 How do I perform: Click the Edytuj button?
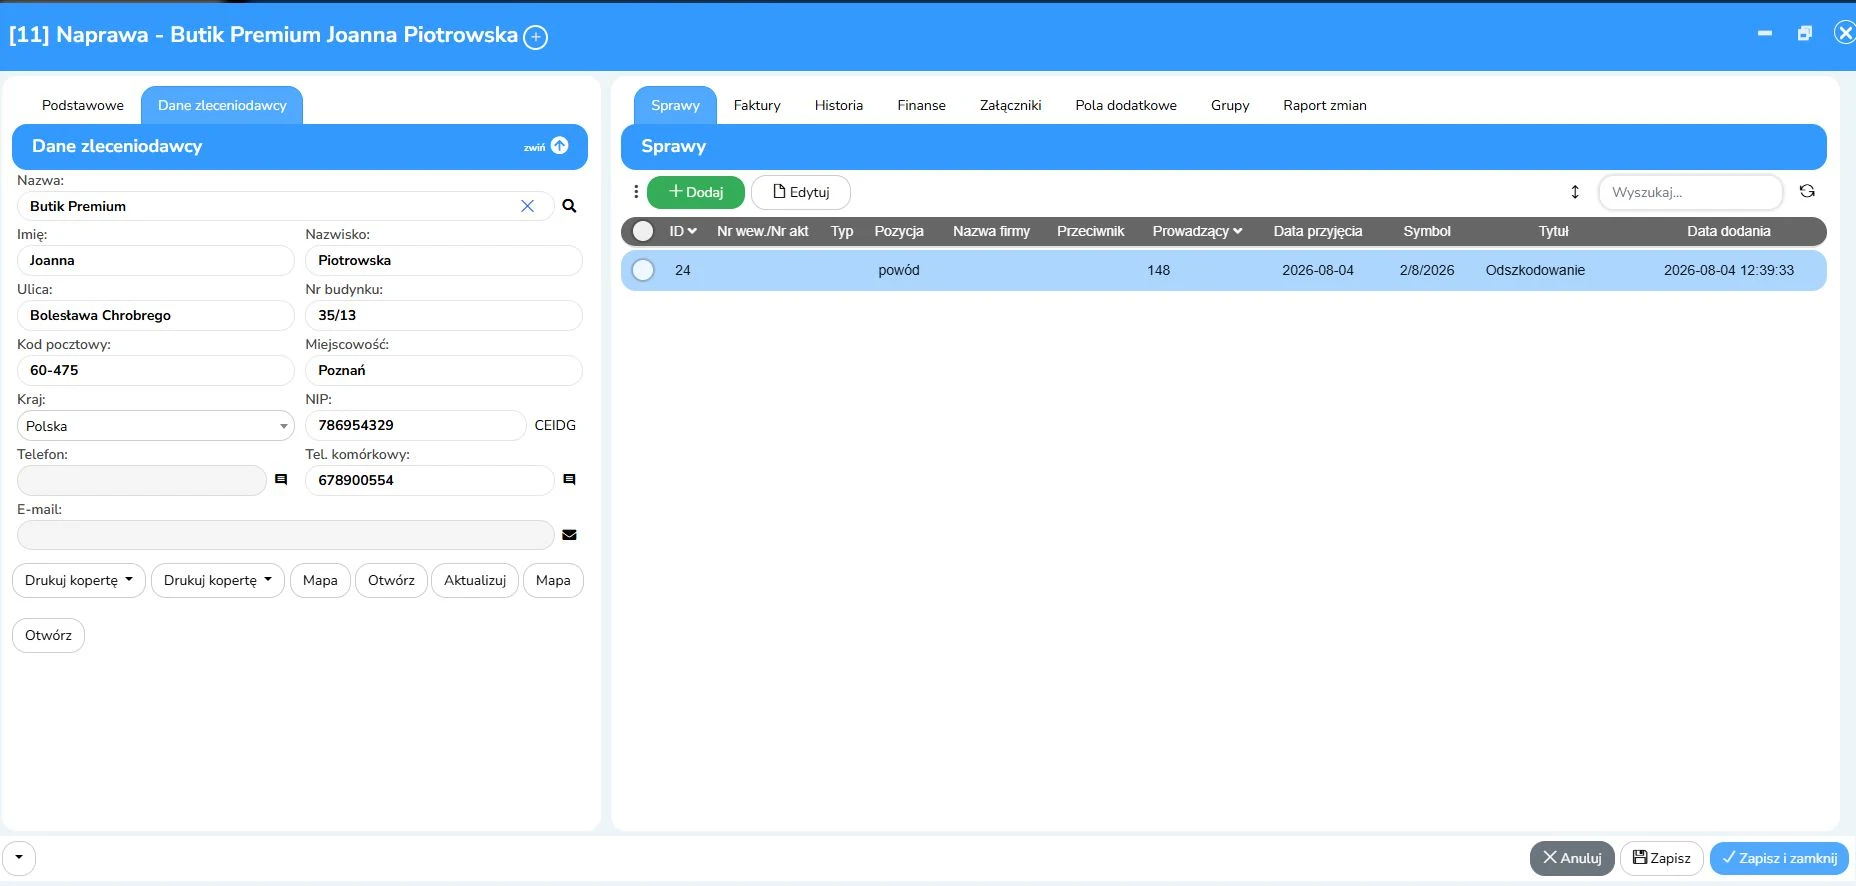[x=801, y=192]
